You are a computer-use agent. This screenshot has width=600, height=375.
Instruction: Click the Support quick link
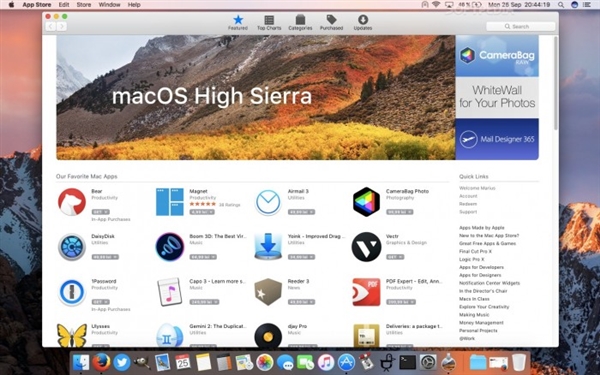pos(468,212)
